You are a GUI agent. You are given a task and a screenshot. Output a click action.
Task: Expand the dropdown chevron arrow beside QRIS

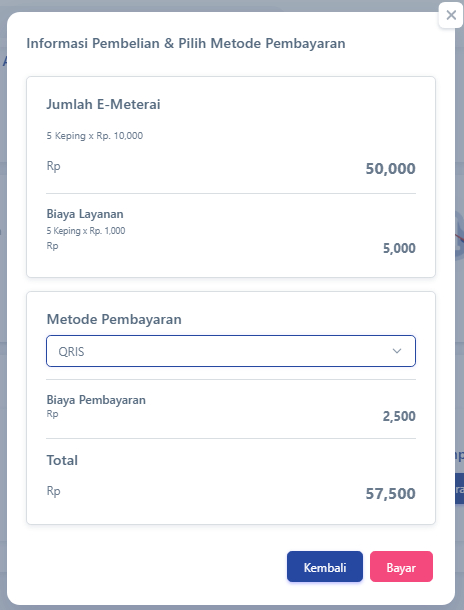coord(397,351)
